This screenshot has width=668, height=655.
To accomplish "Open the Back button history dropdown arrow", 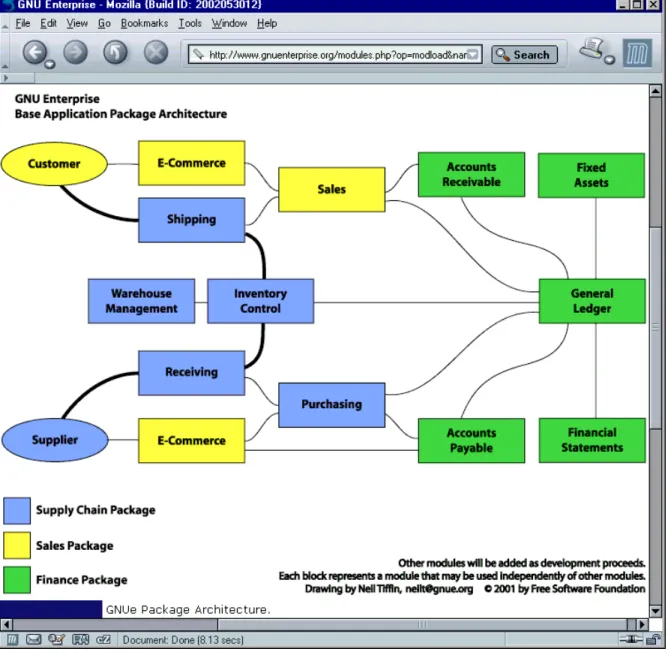I will (50, 64).
